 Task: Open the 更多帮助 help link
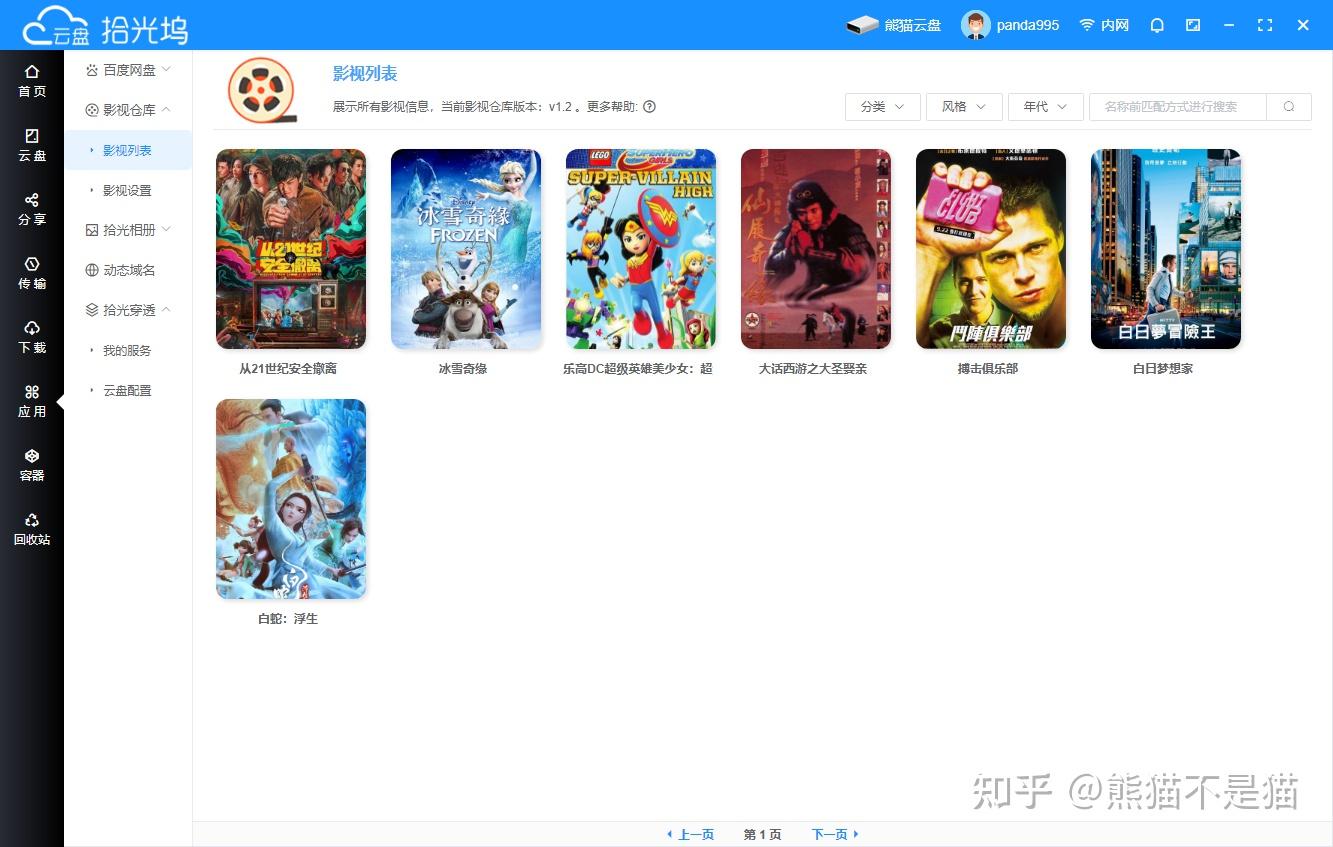point(650,106)
